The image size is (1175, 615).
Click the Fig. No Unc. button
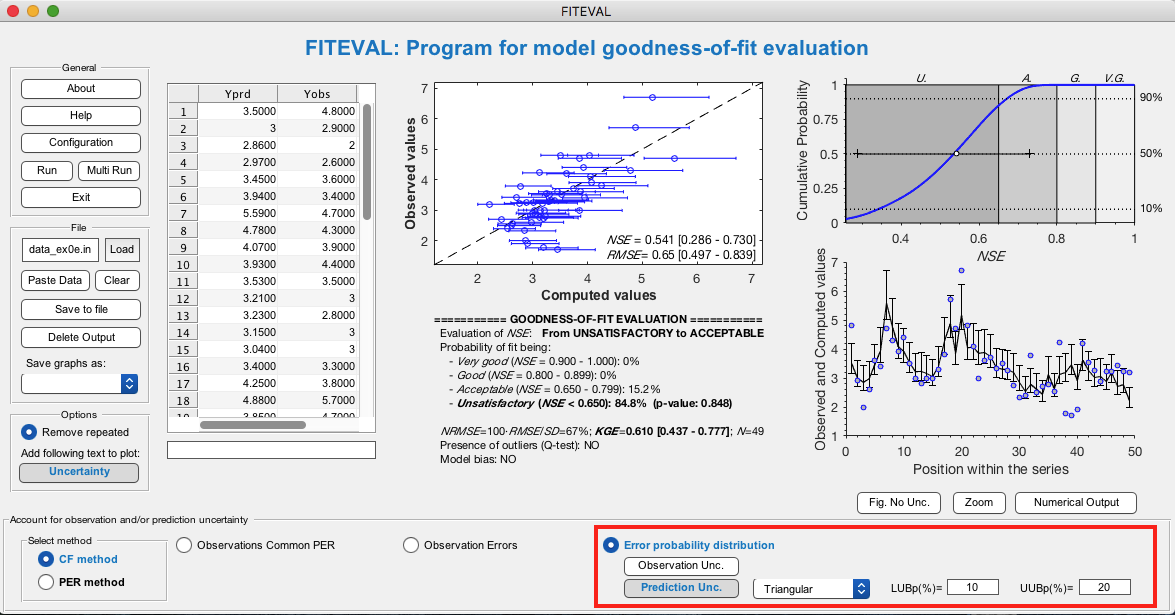click(x=899, y=502)
